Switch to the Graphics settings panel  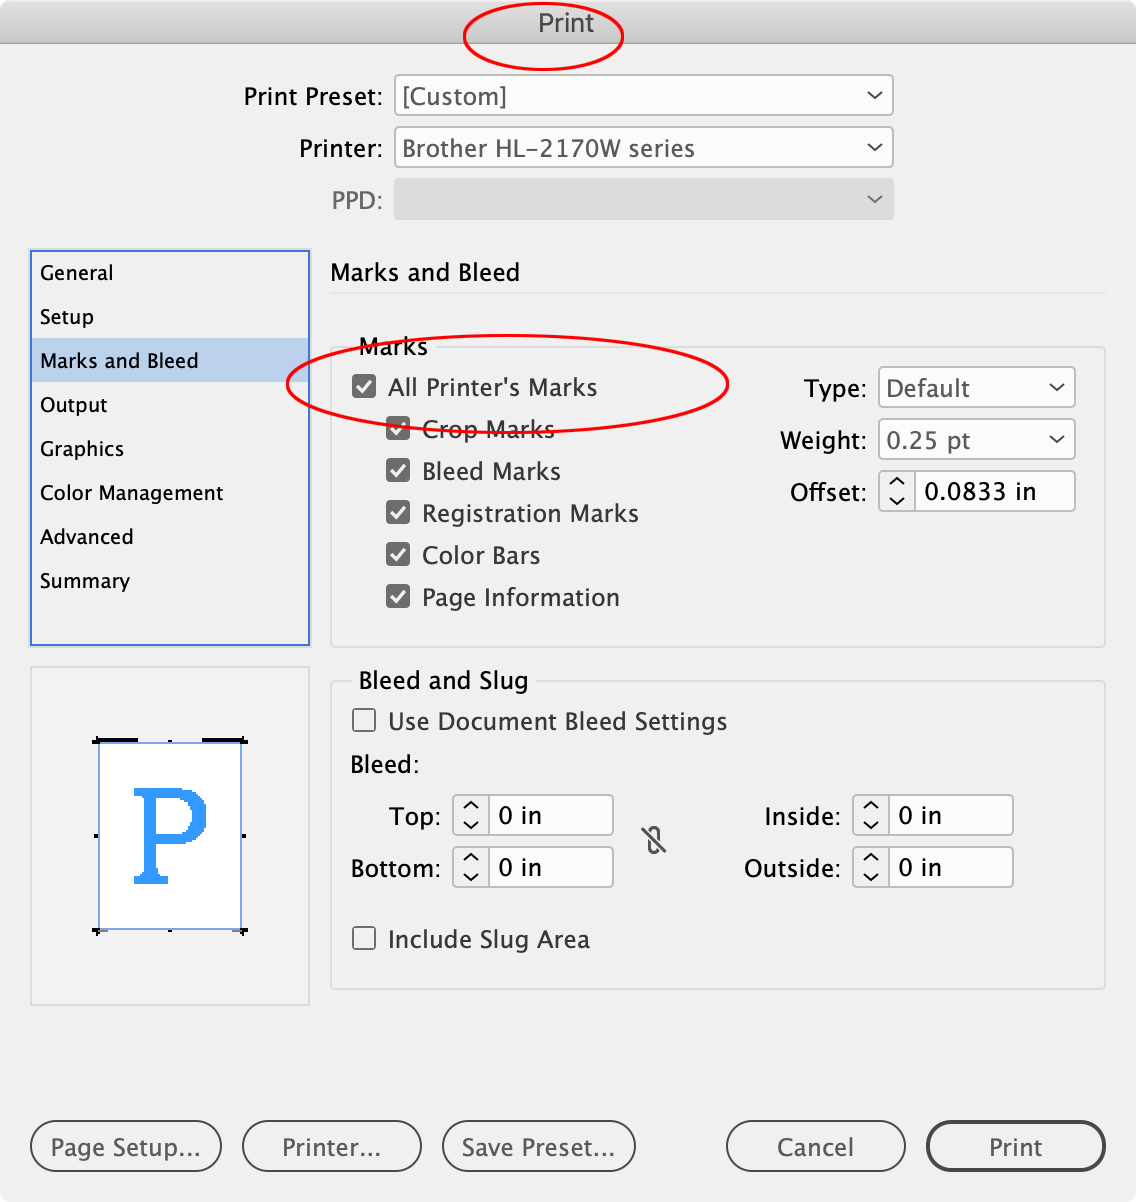coord(81,449)
